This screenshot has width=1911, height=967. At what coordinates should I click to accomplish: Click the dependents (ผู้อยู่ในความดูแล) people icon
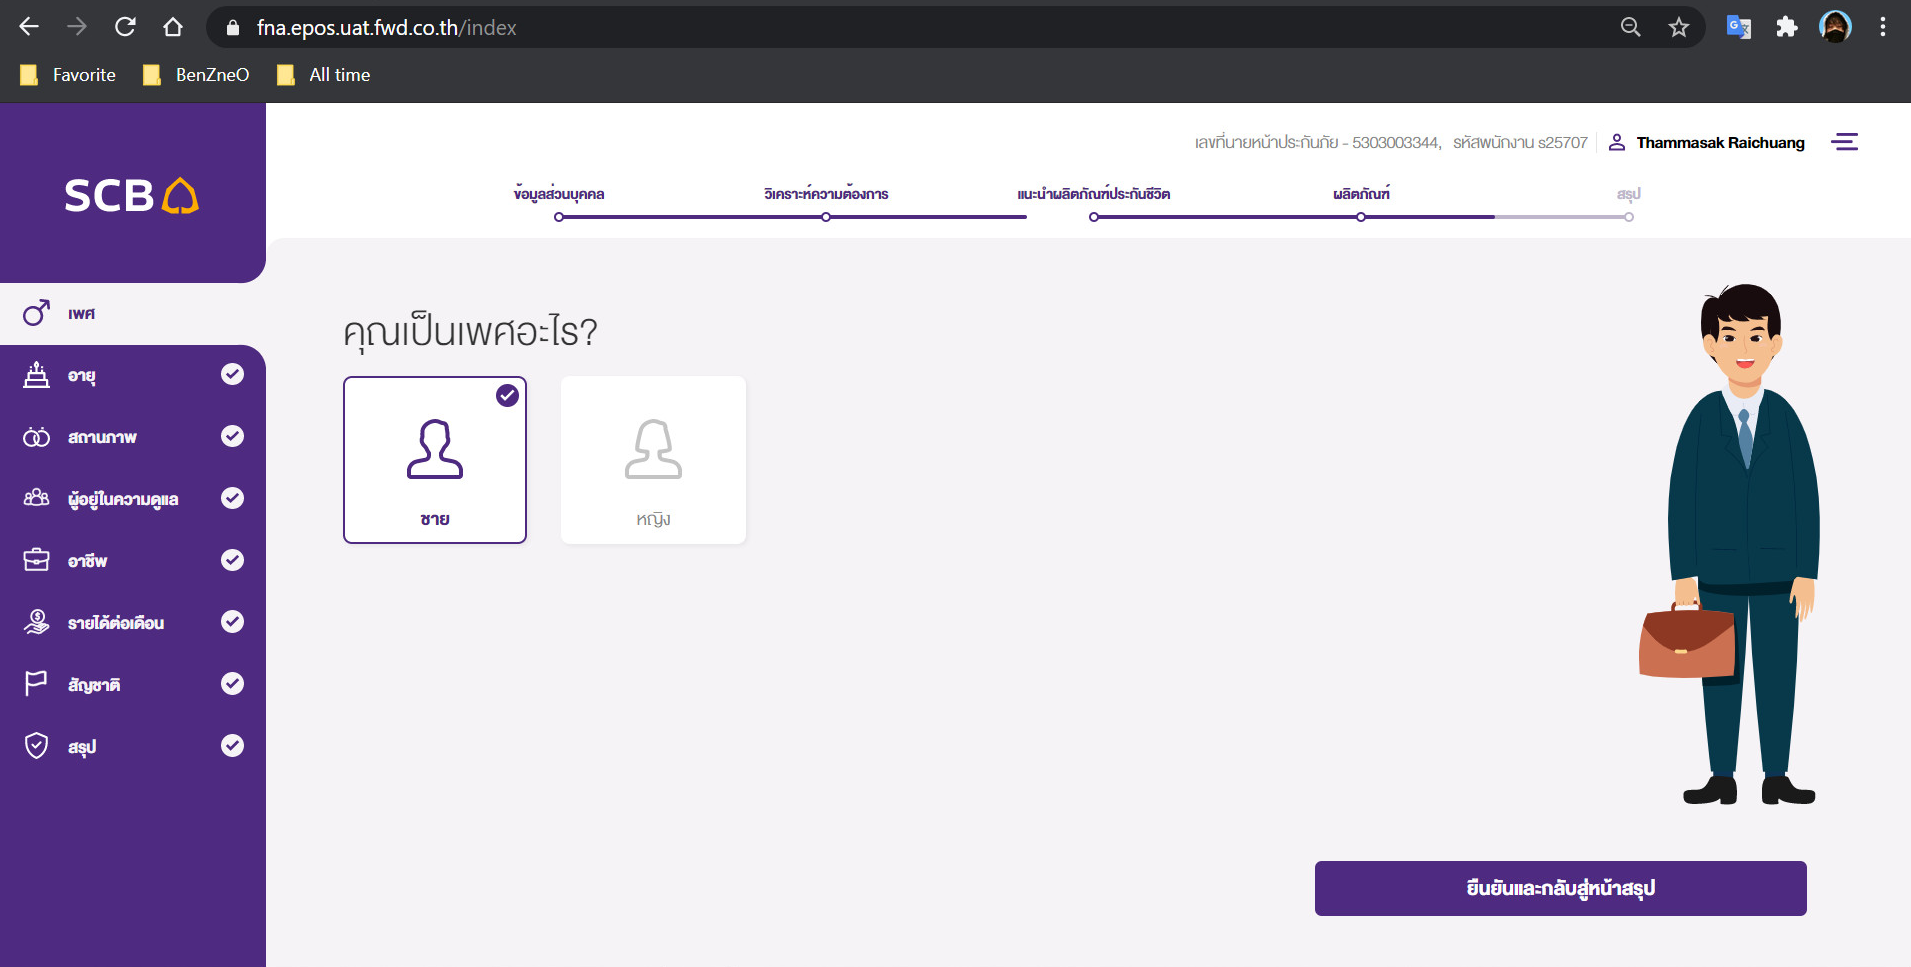[x=37, y=498]
